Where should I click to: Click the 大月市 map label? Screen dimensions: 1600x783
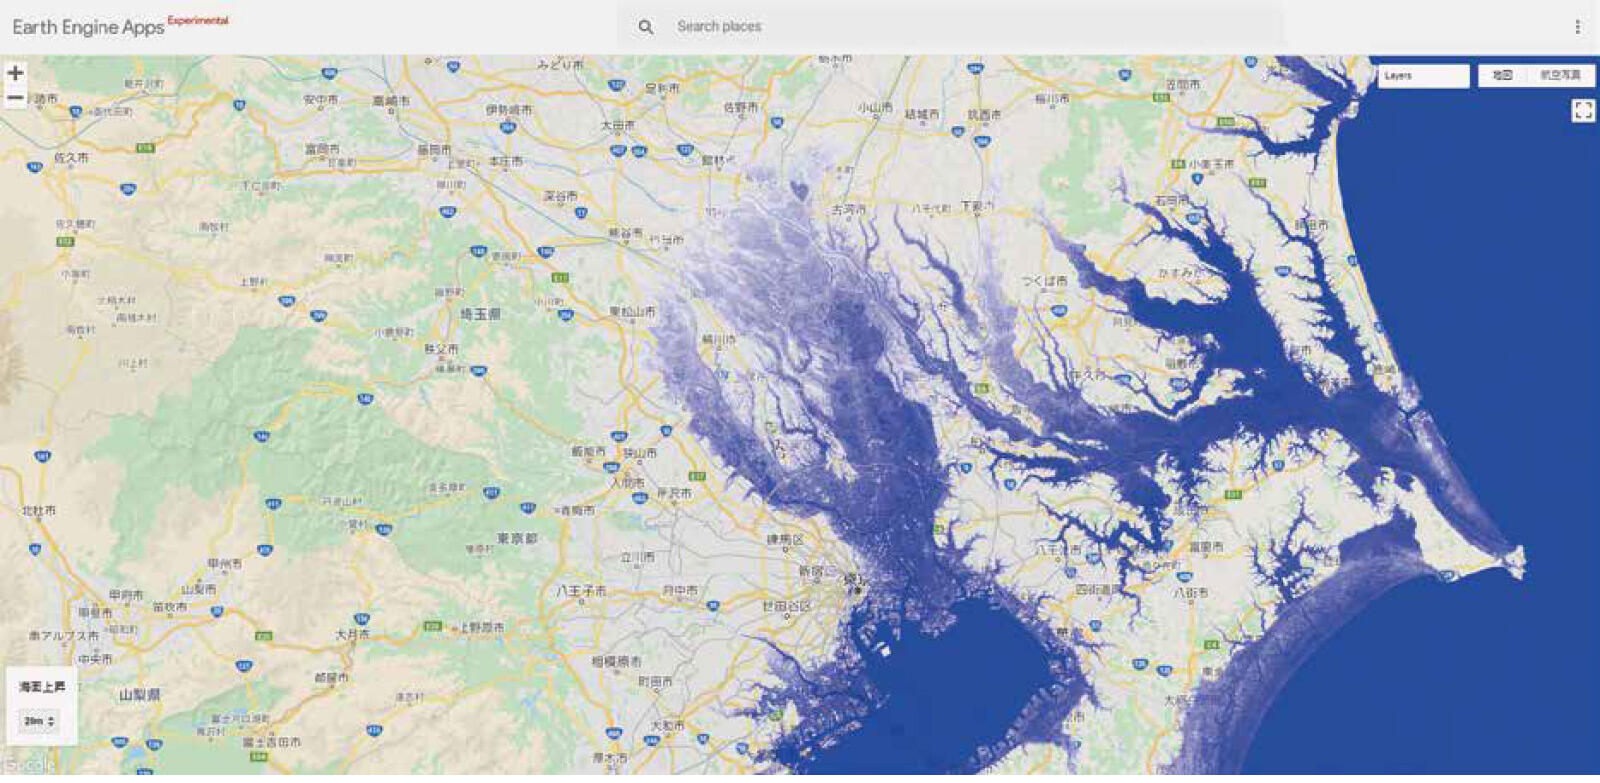pos(352,634)
